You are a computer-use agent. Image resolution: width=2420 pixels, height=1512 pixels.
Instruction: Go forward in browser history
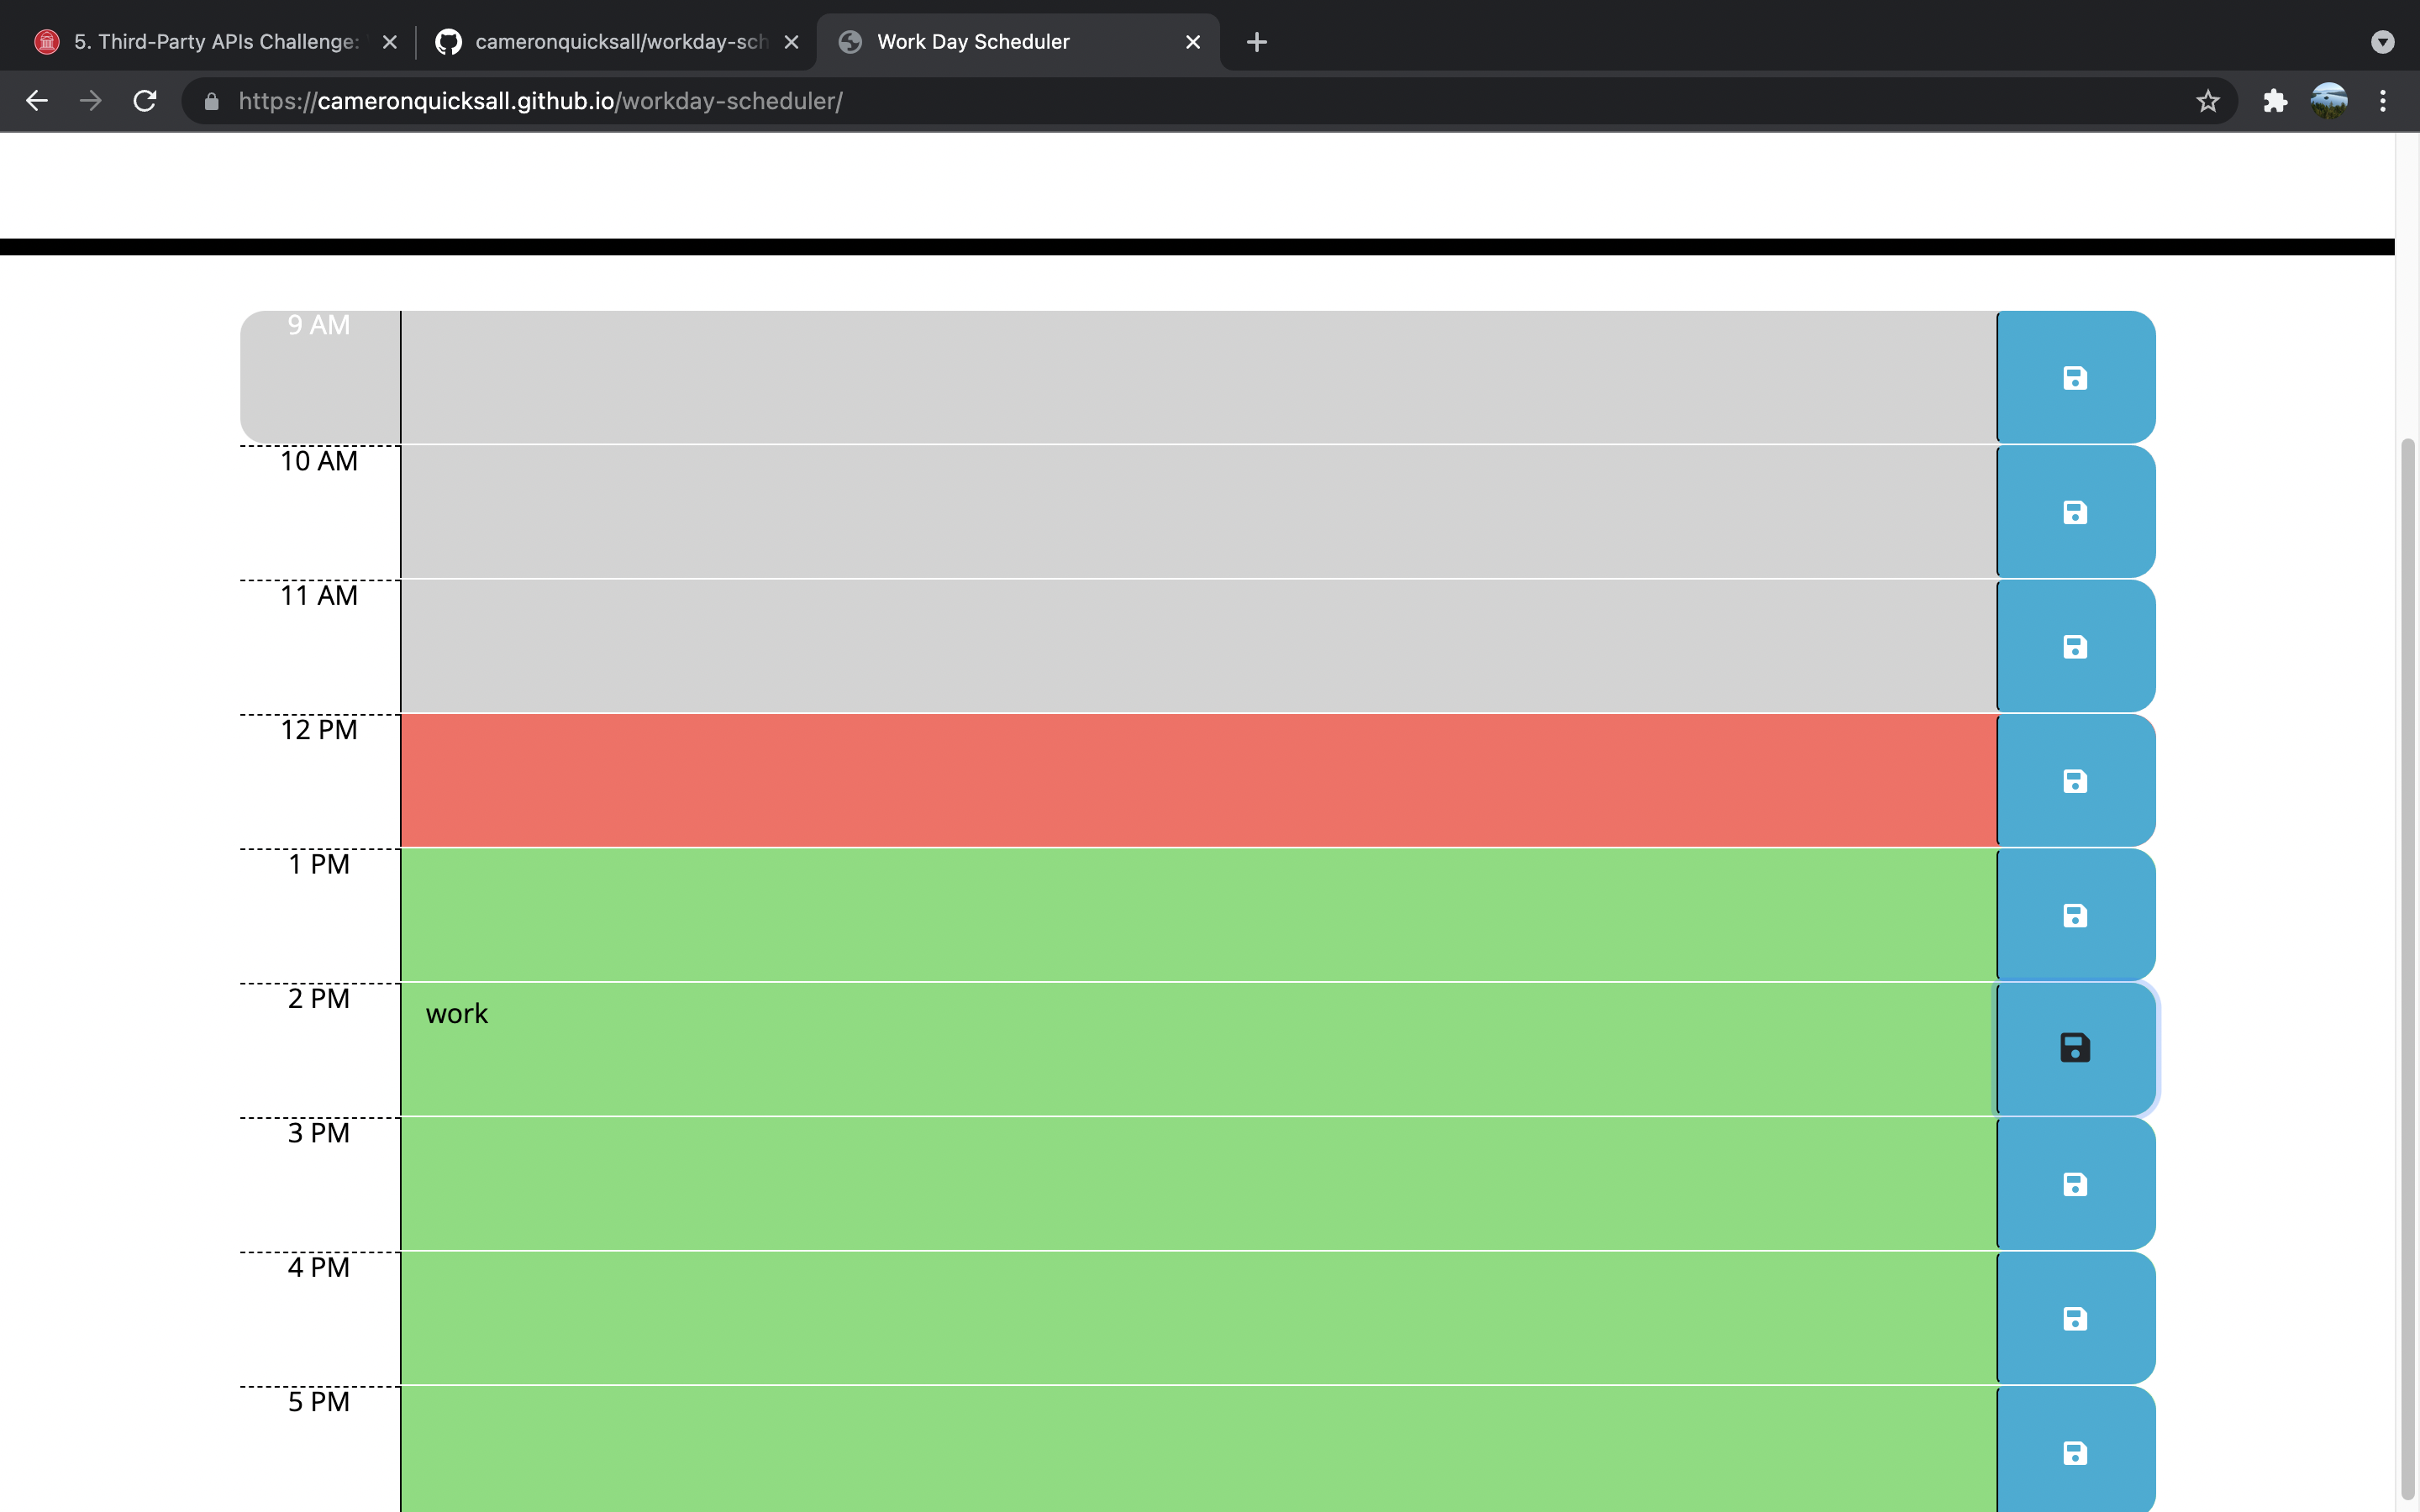coord(91,101)
